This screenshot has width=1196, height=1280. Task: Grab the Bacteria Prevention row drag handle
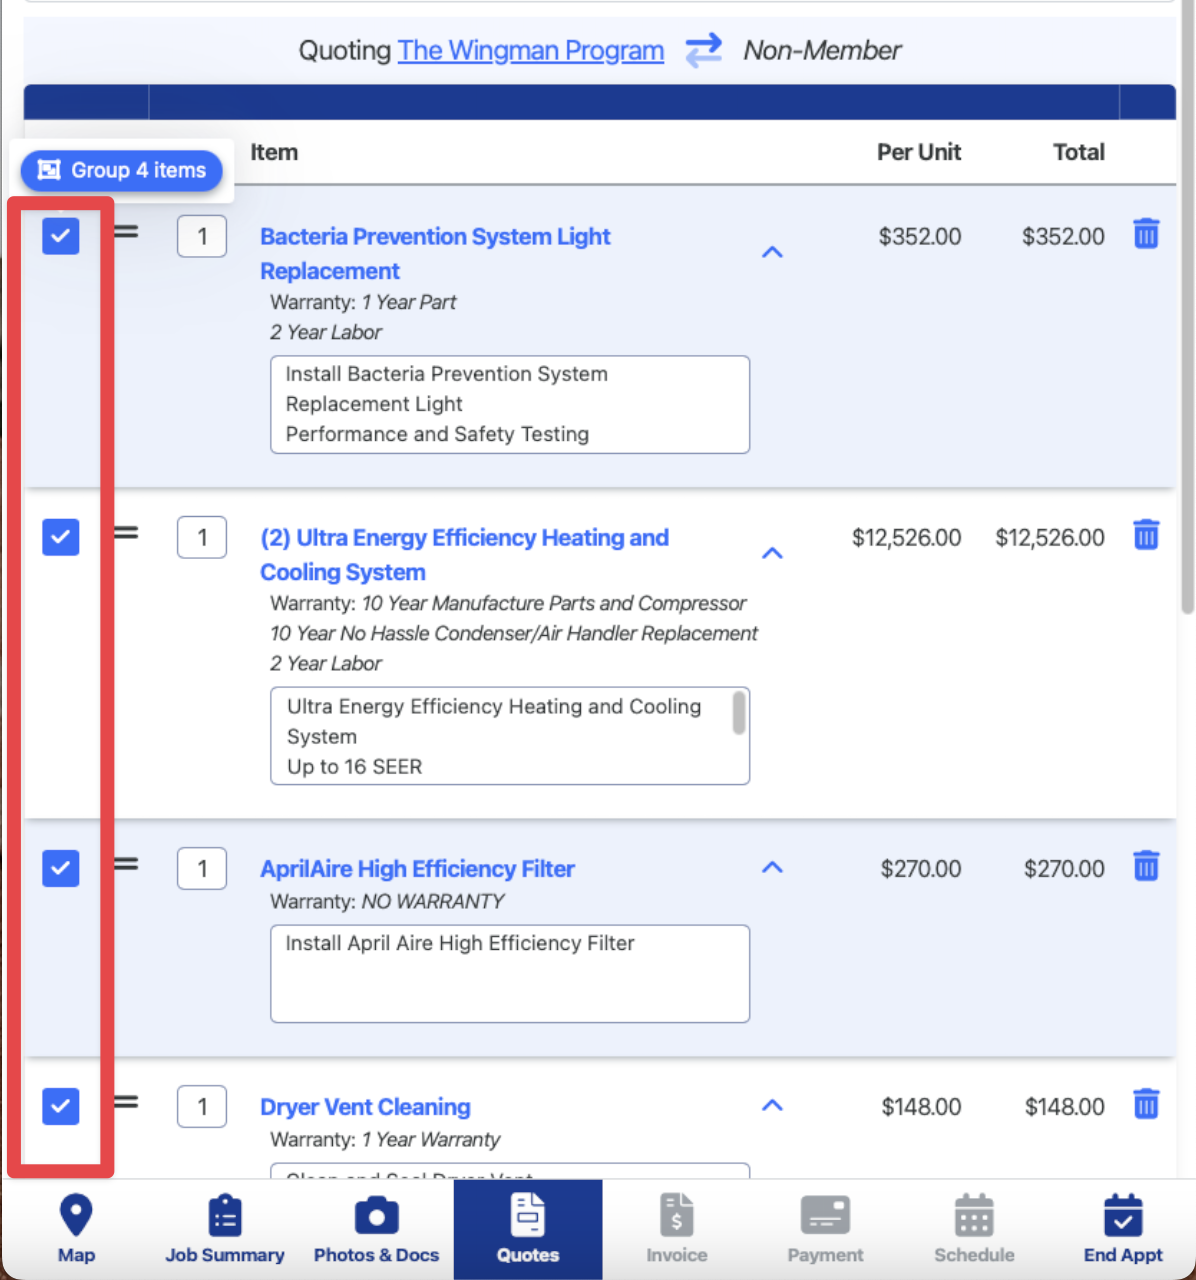pos(126,232)
